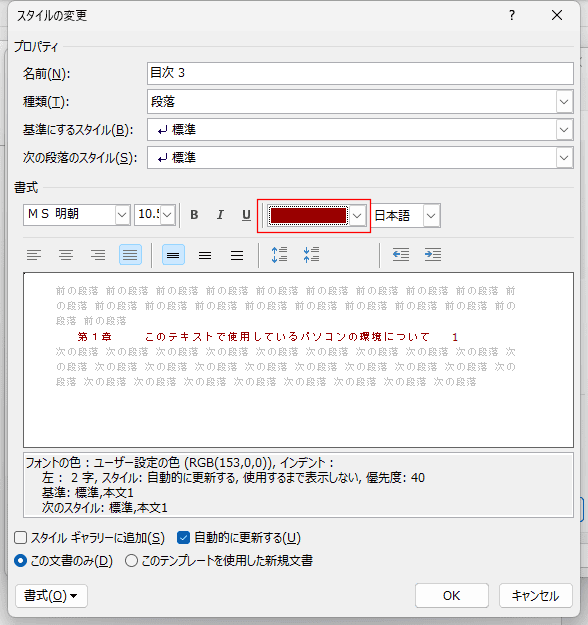Open the 基準にするスタイル dropdown
The image size is (588, 625).
pos(564,130)
